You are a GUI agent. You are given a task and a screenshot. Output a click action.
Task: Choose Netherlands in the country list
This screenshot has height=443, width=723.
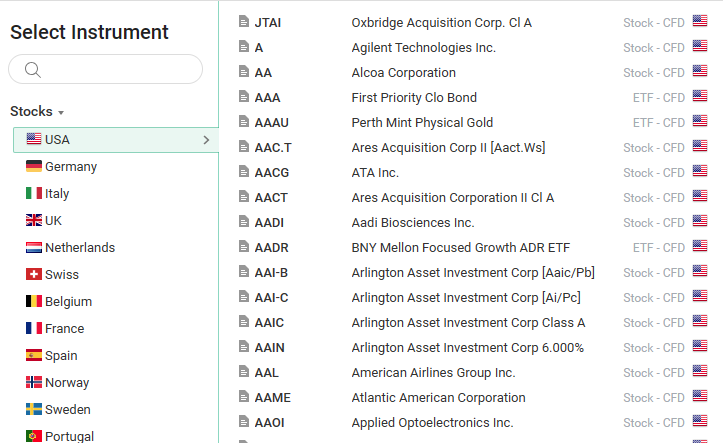(x=79, y=247)
